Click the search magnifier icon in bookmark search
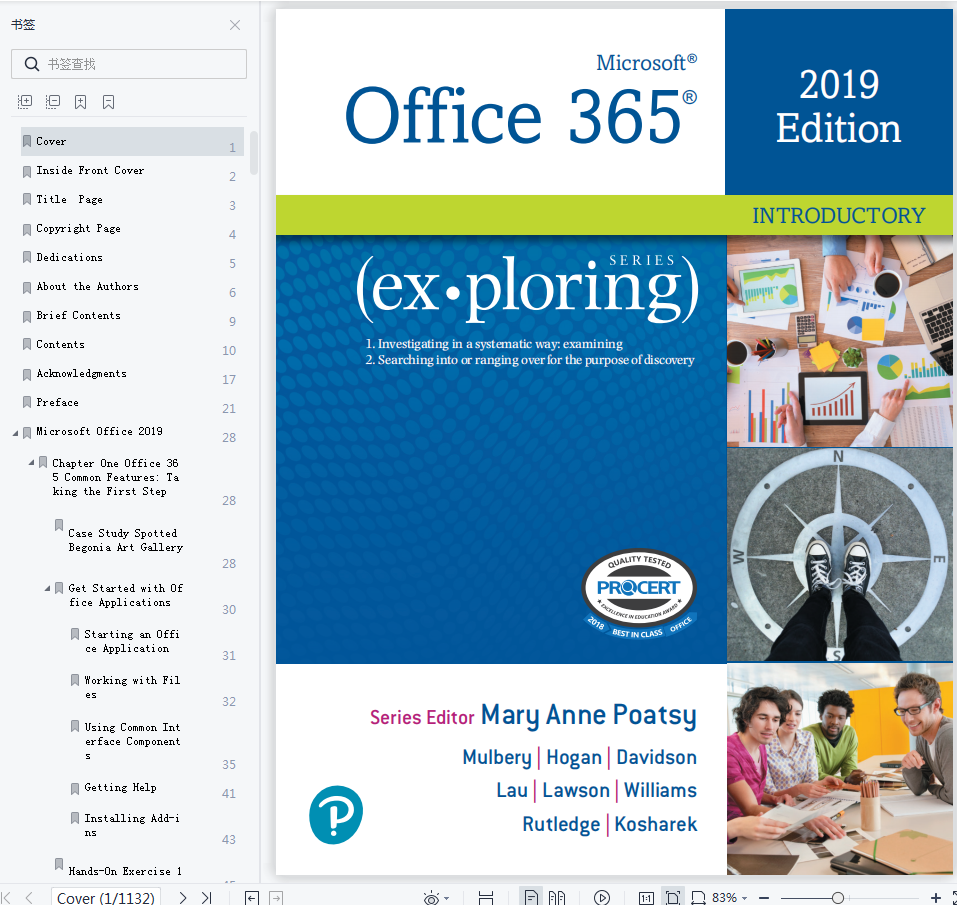 (x=32, y=64)
